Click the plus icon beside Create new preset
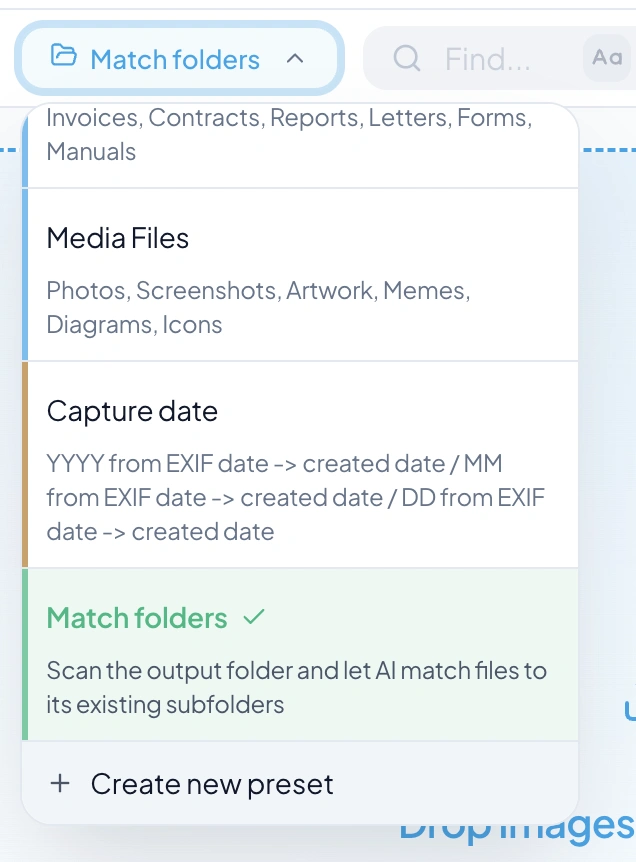 tap(61, 784)
